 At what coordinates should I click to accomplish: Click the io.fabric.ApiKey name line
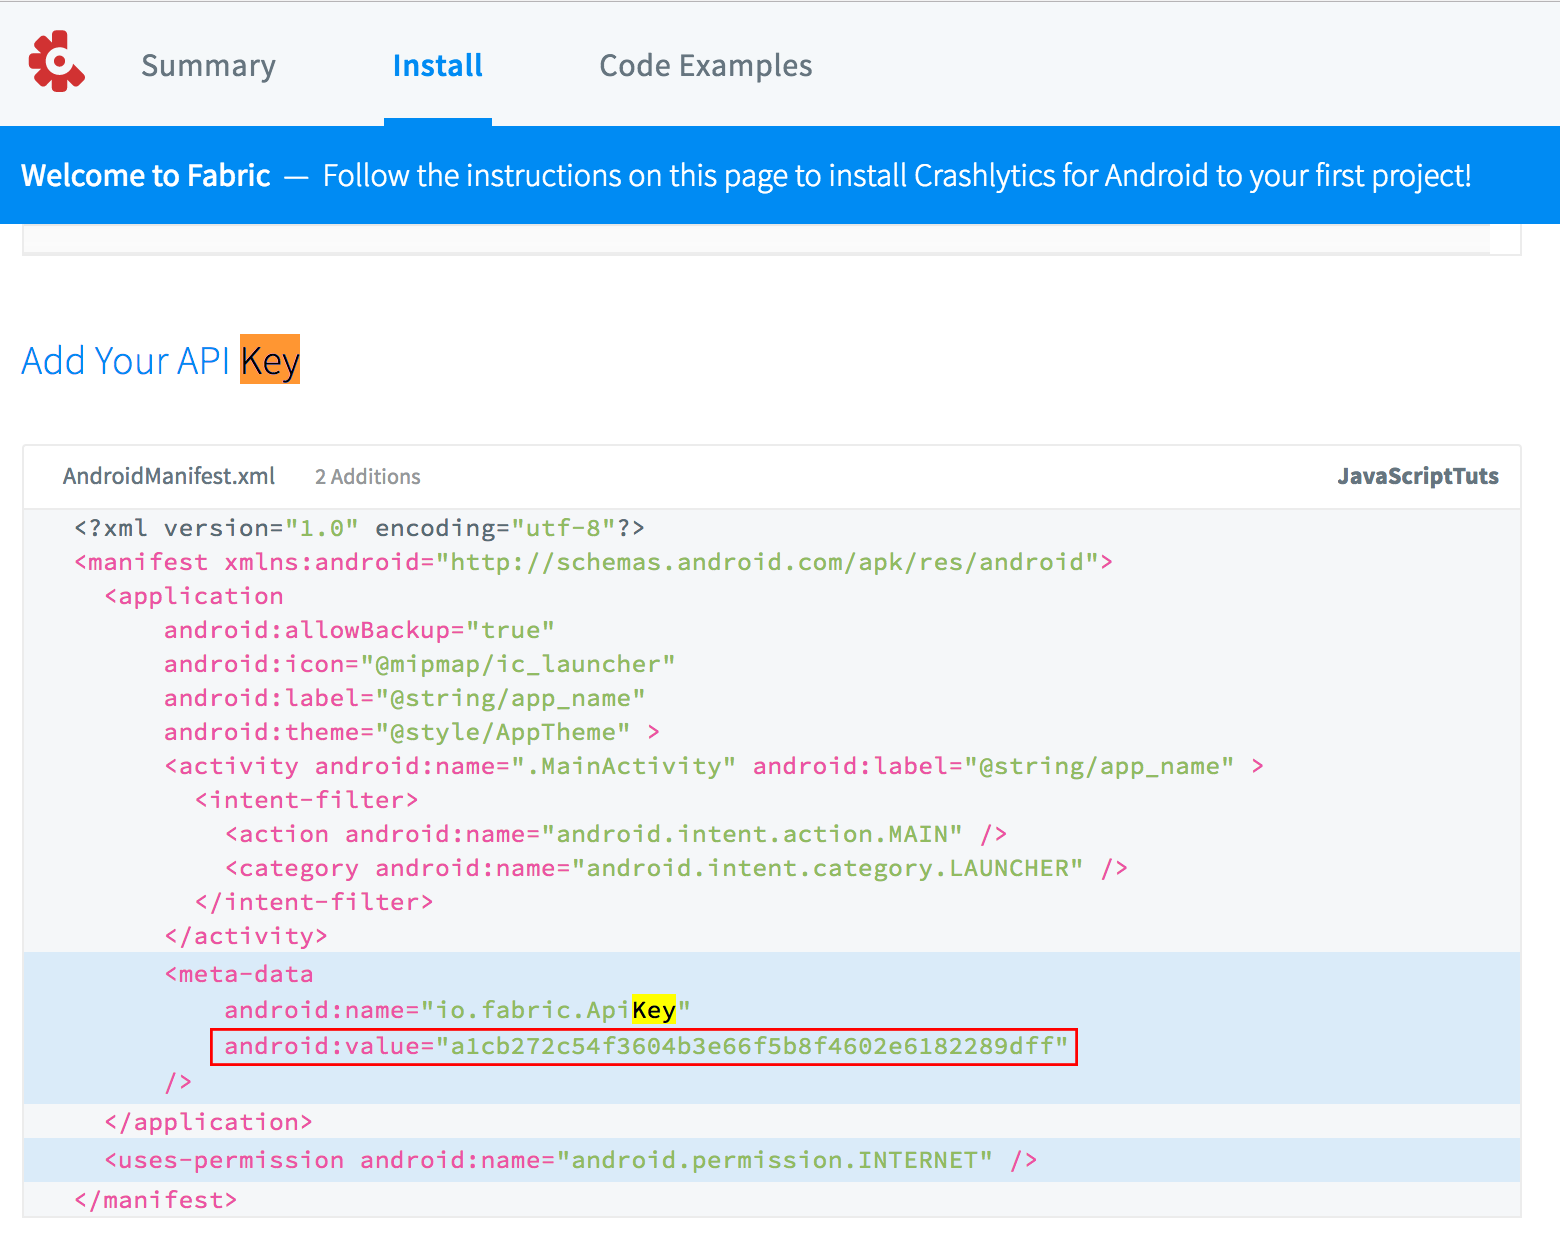(x=457, y=1010)
